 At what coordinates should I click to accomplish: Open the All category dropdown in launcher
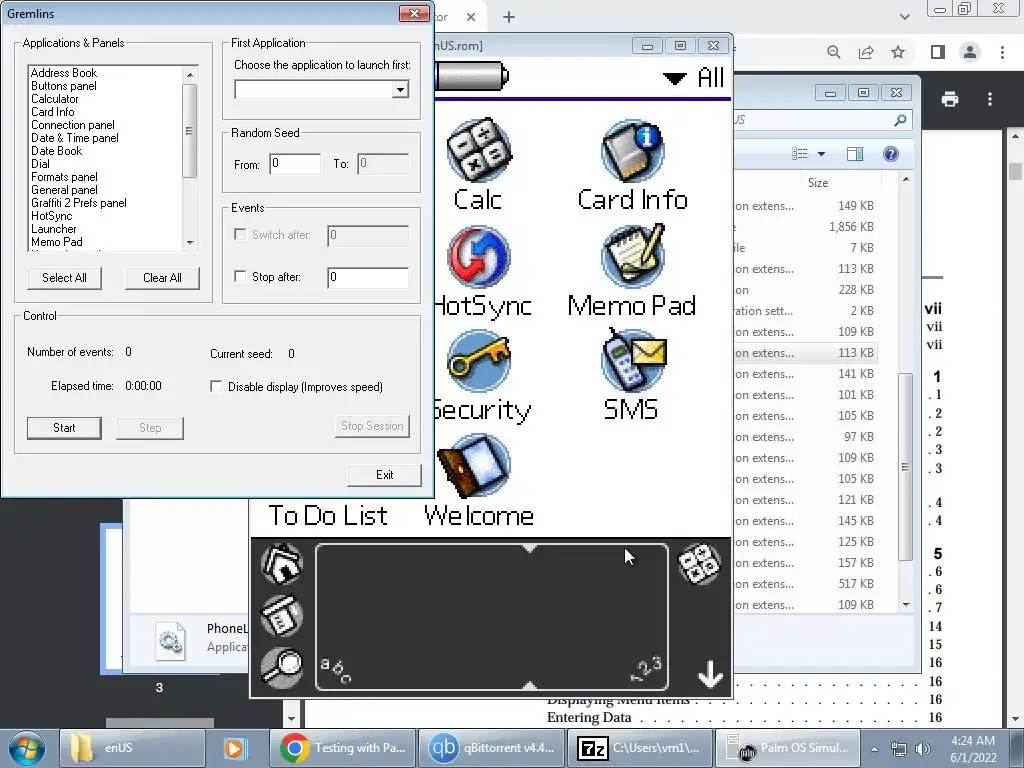694,78
